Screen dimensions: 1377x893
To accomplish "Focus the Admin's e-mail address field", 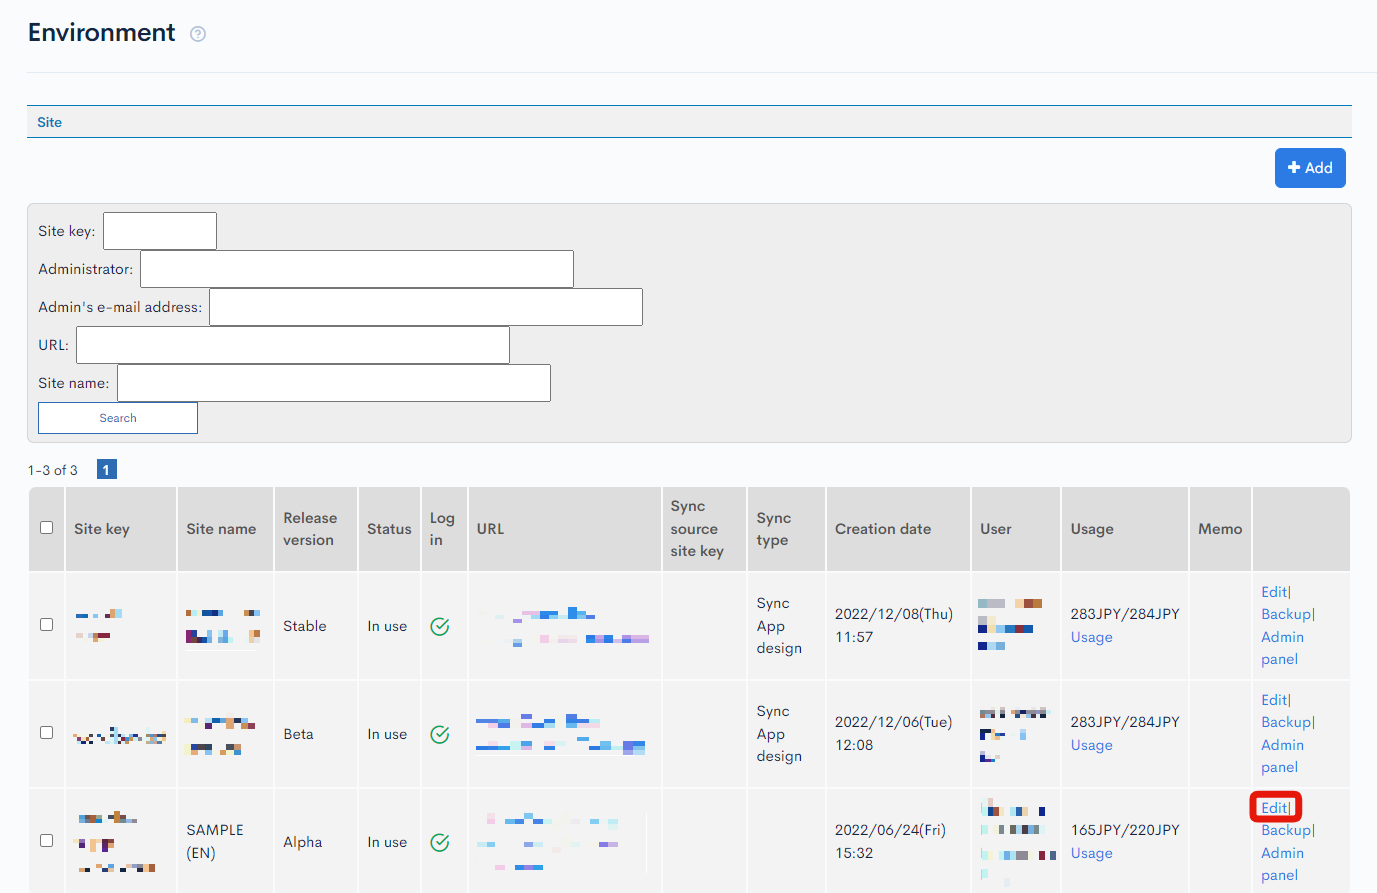I will [426, 307].
